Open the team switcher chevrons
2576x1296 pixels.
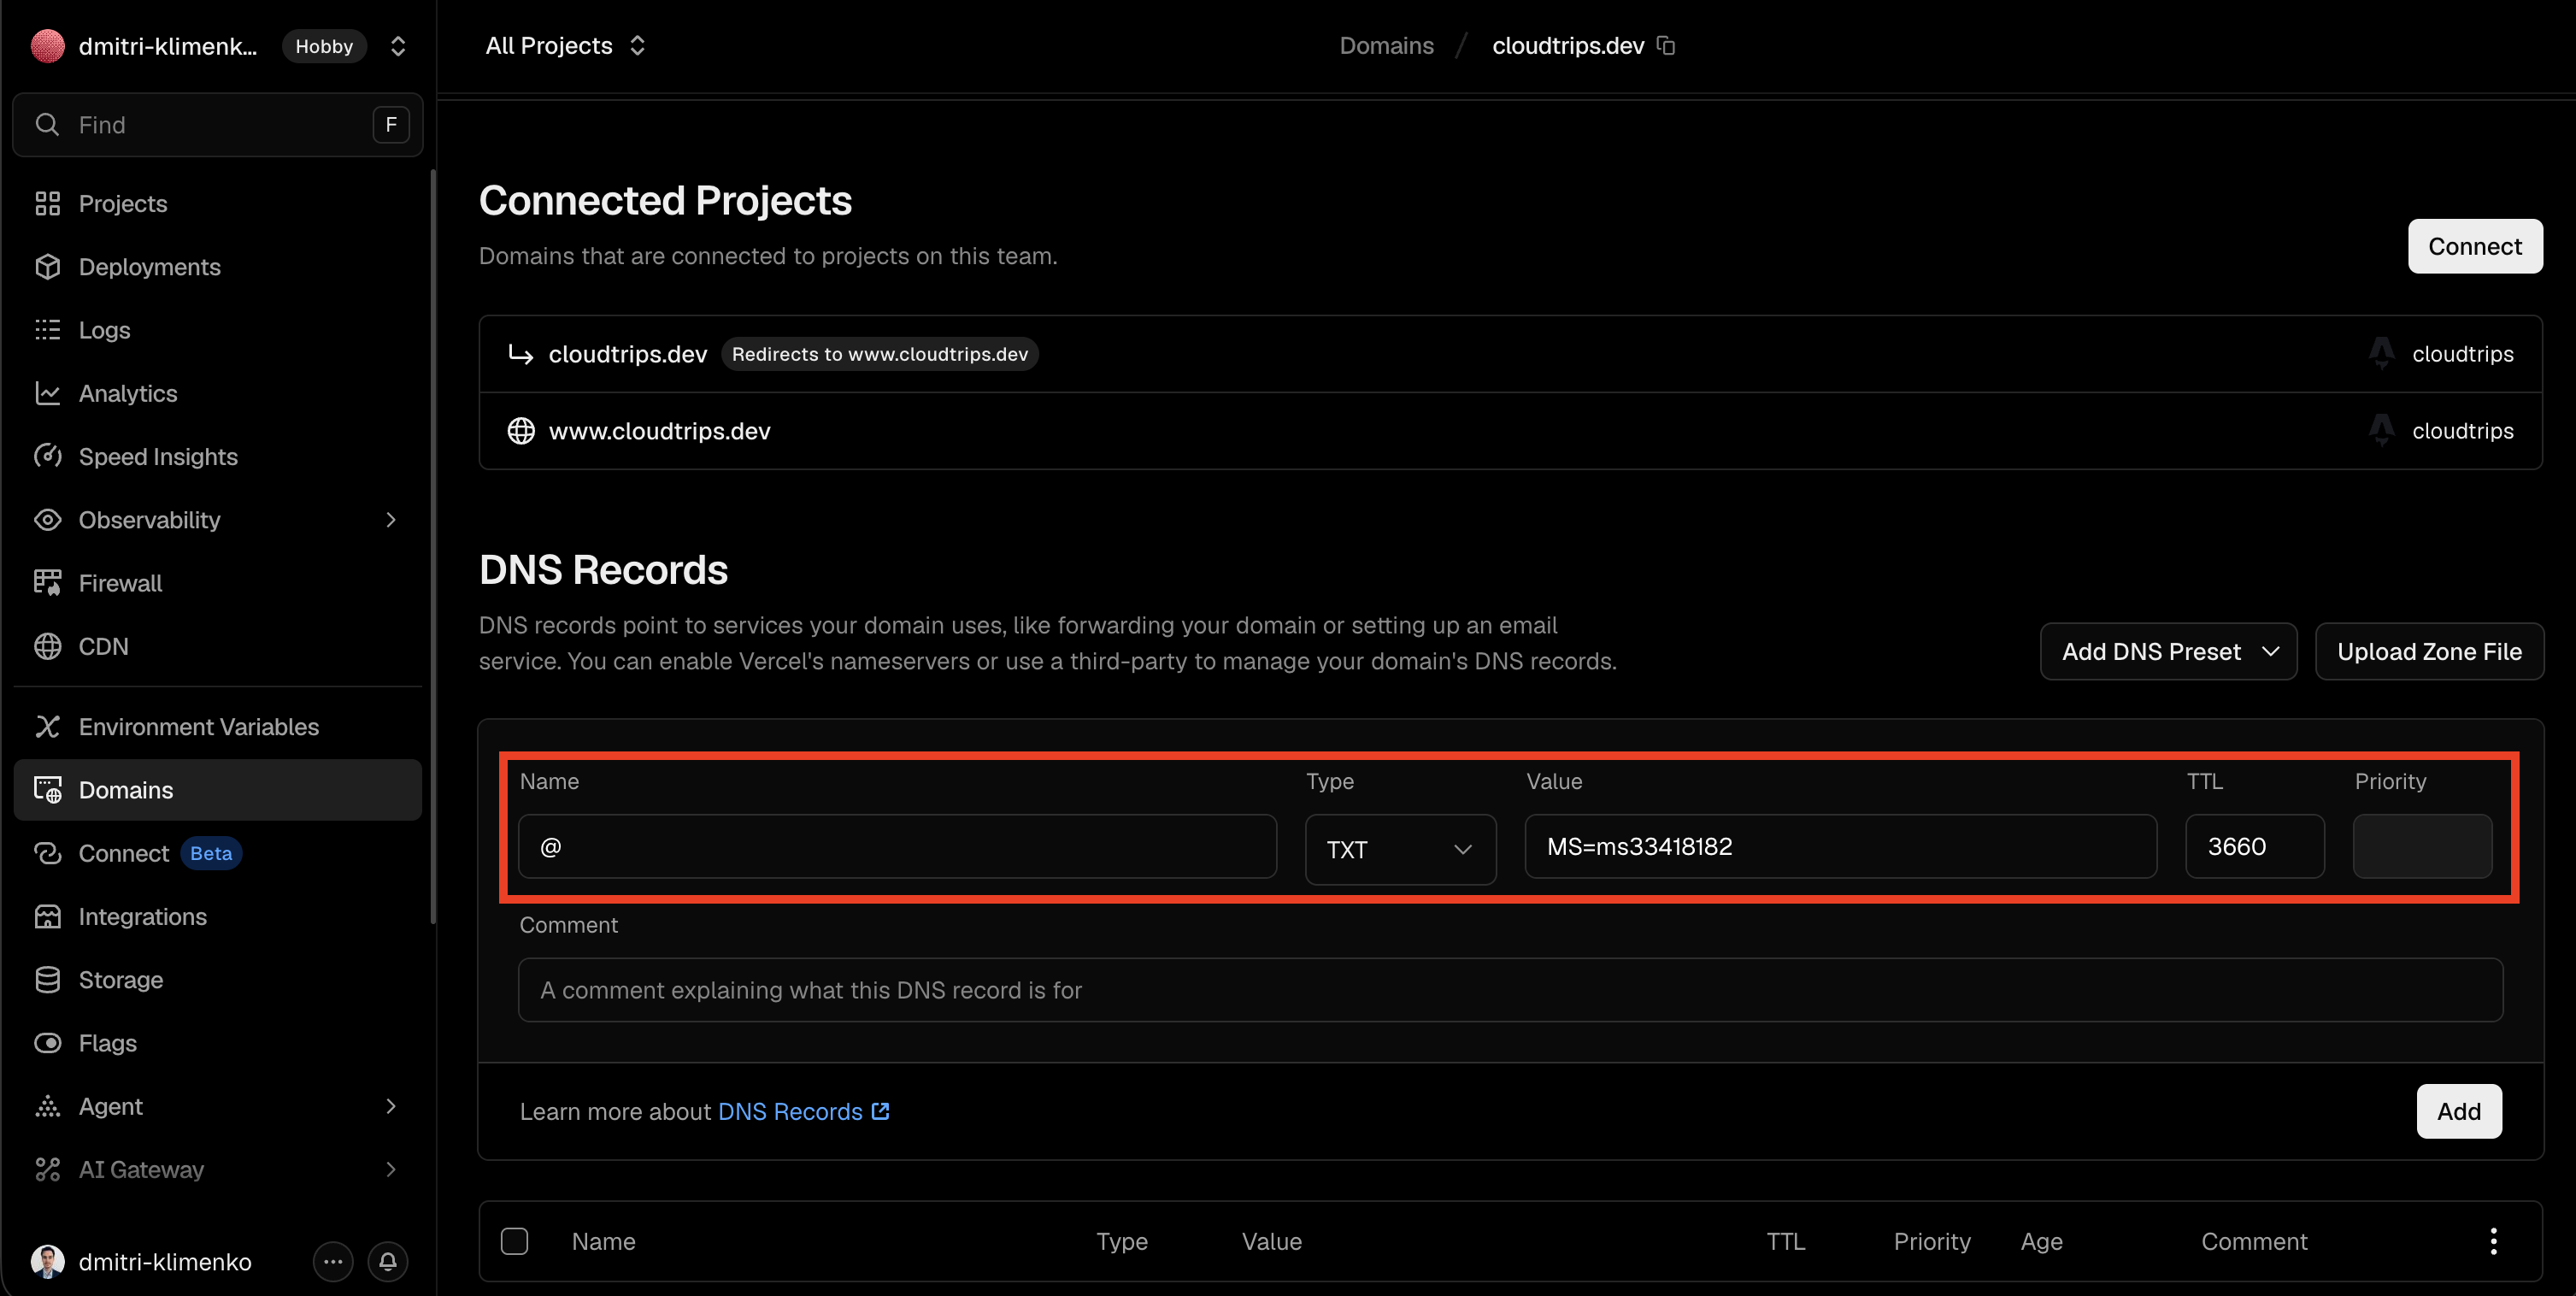[x=398, y=46]
